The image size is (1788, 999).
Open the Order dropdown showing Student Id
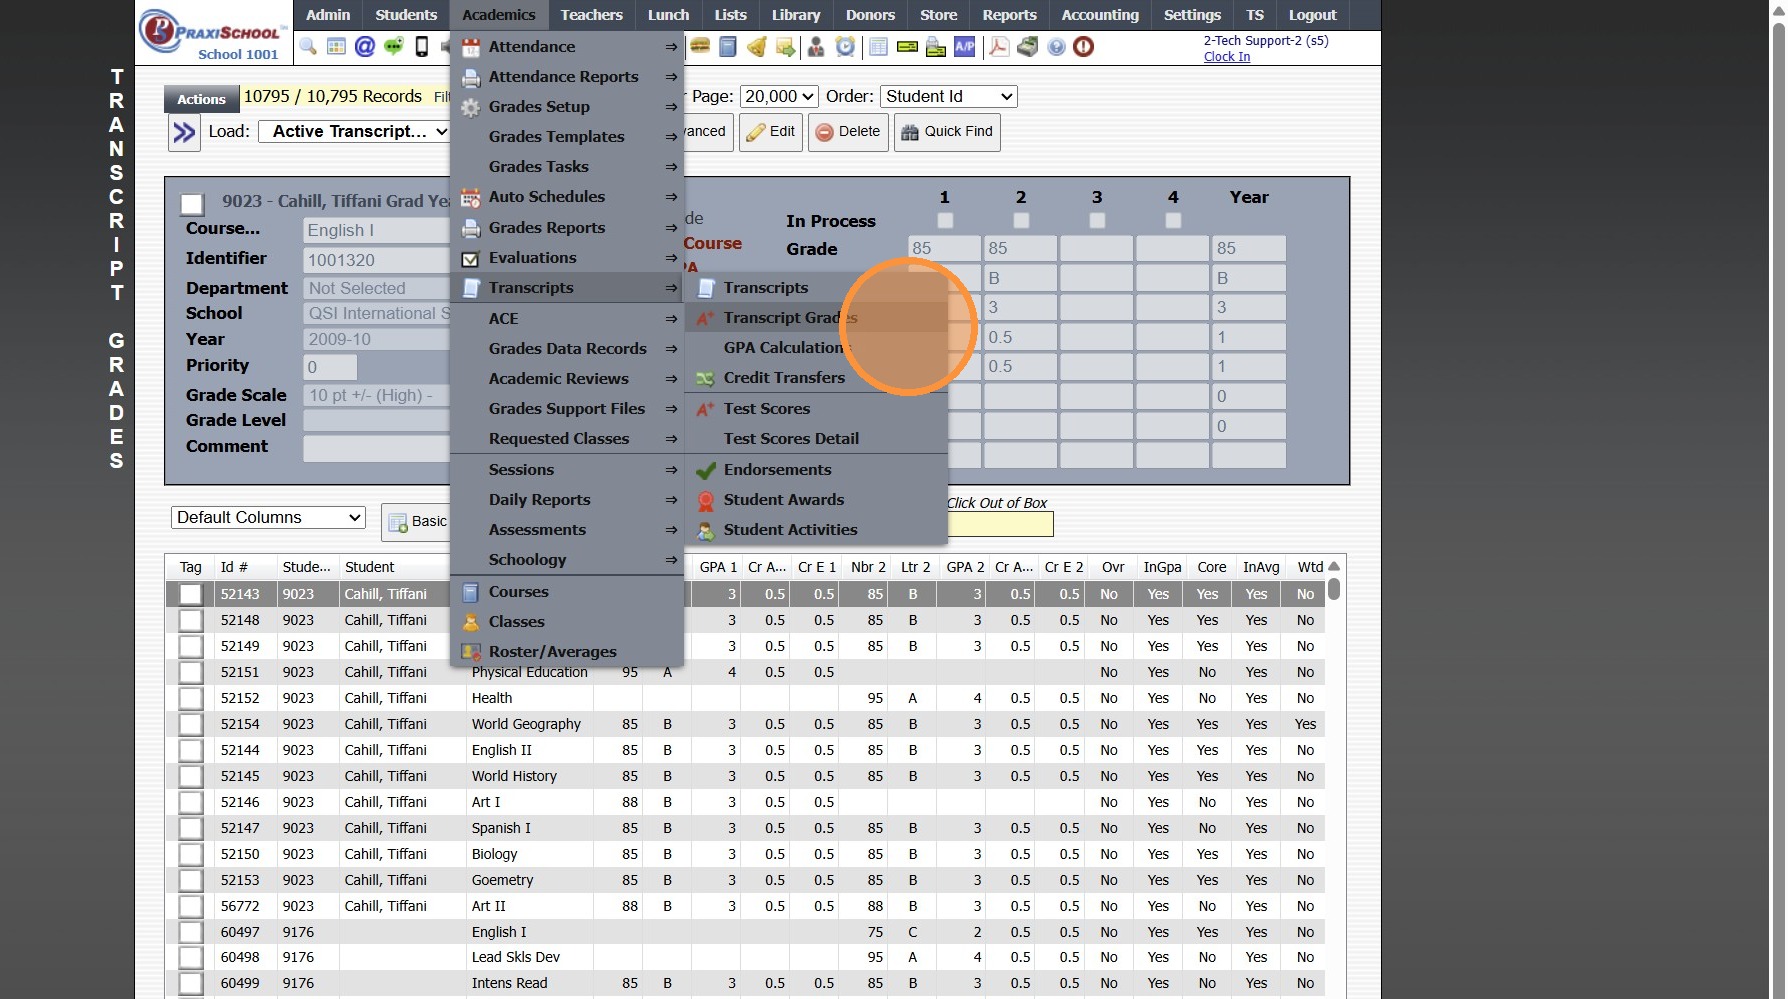(x=948, y=96)
